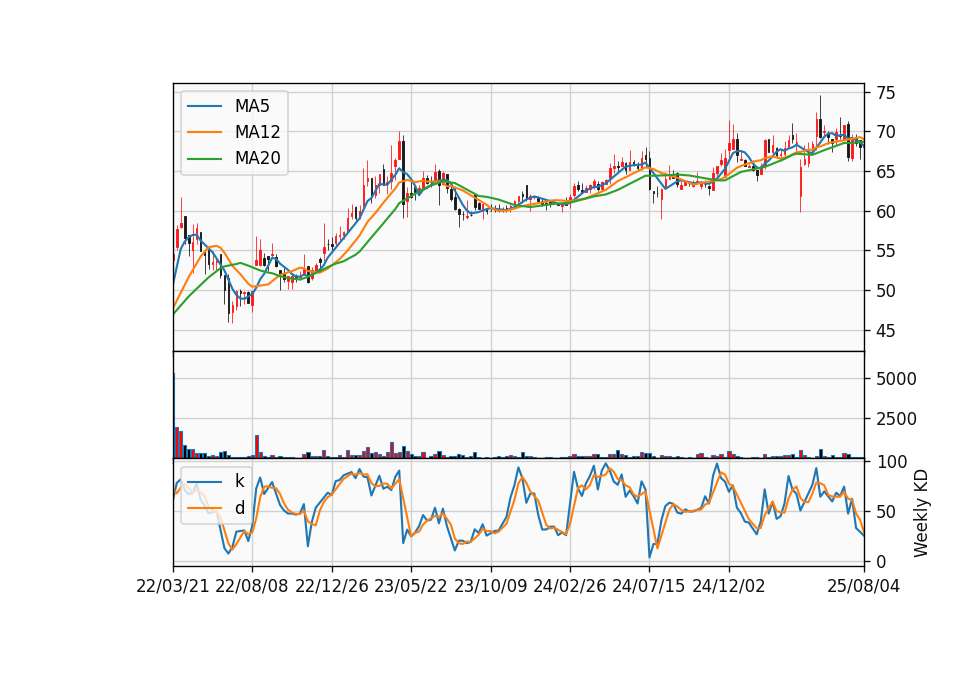
Task: Click the 75 price axis label
Action: click(x=886, y=93)
